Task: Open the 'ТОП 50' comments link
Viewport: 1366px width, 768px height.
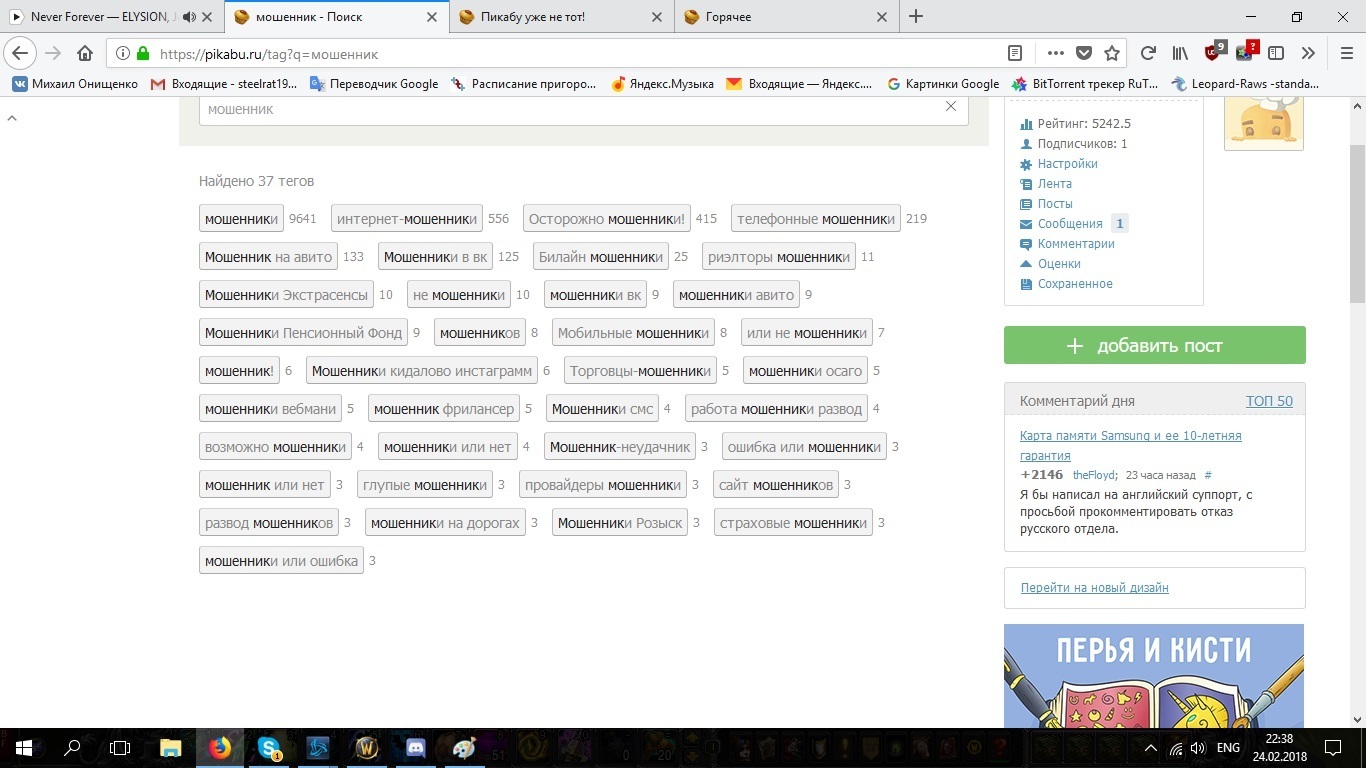Action: [x=1268, y=401]
